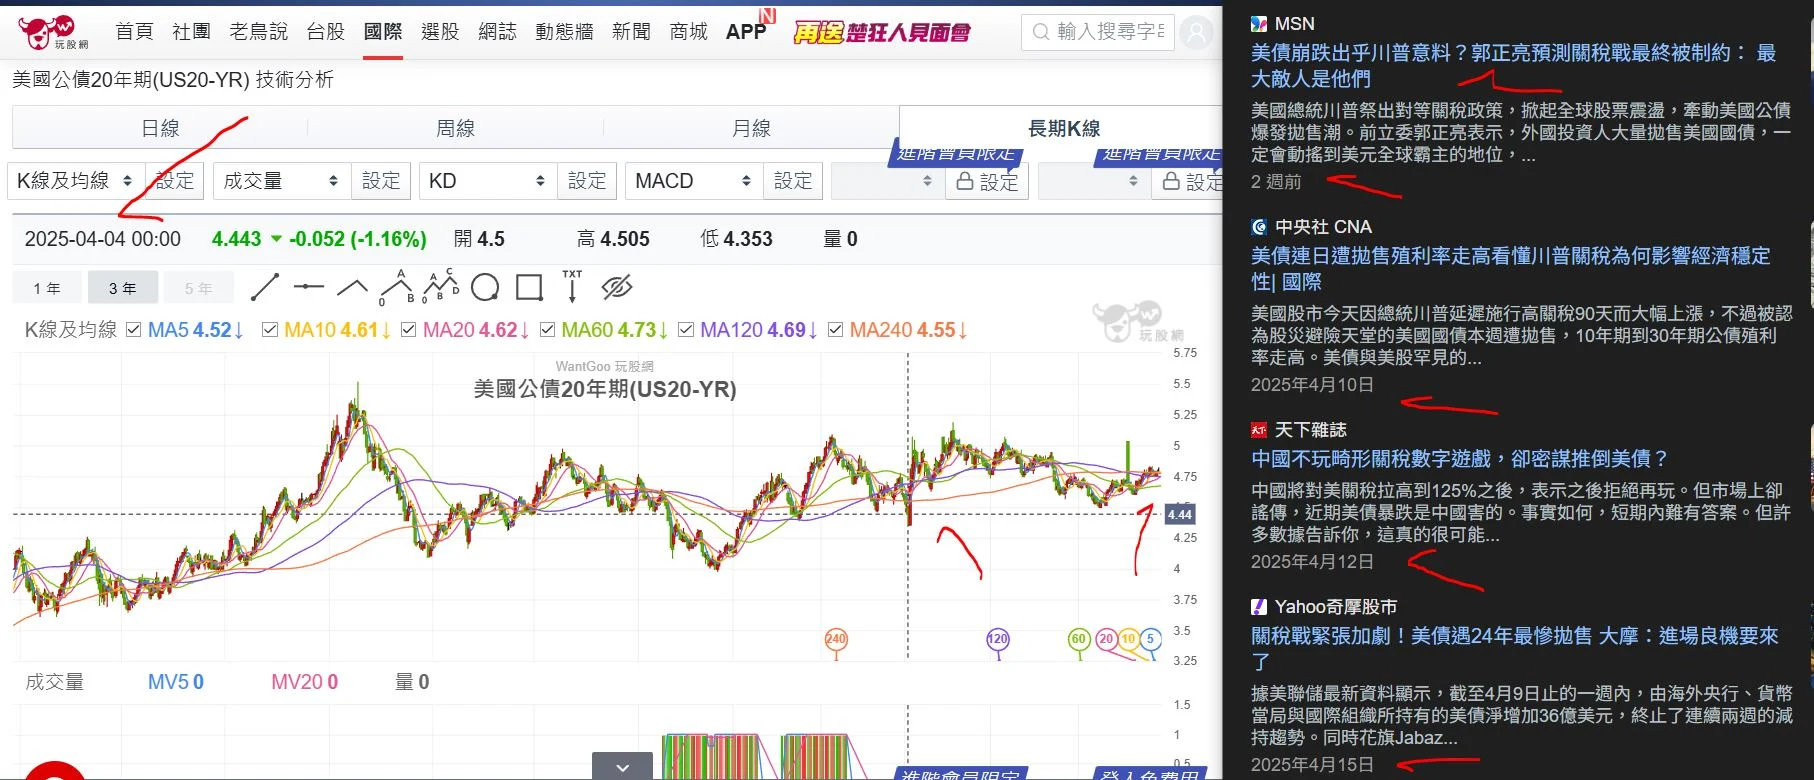Image resolution: width=1814 pixels, height=780 pixels.
Task: Click the 再送楚狂人見面會 promo banner
Action: tap(881, 33)
